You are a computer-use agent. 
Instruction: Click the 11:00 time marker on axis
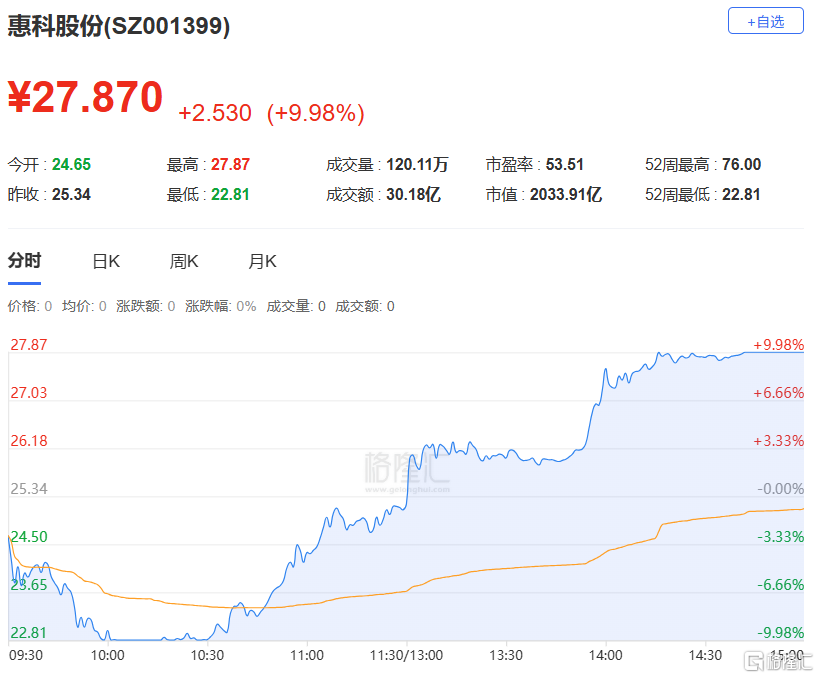click(307, 655)
